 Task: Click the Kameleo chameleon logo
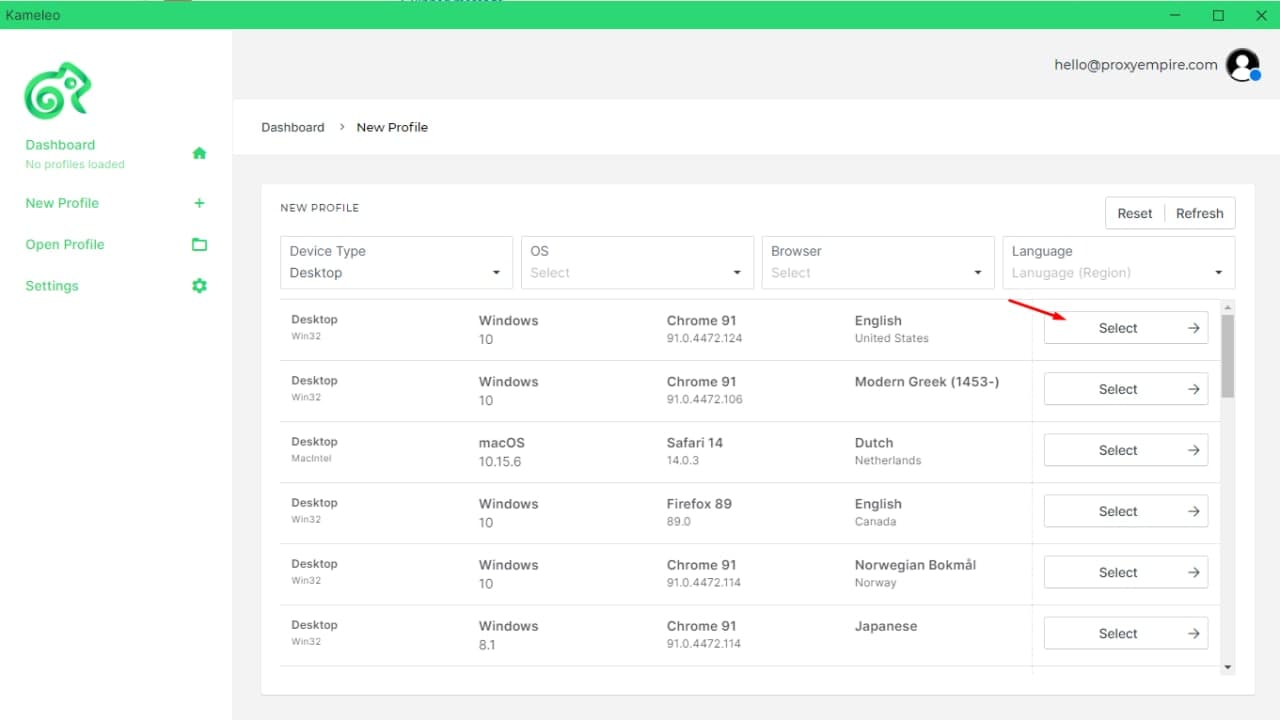coord(58,91)
